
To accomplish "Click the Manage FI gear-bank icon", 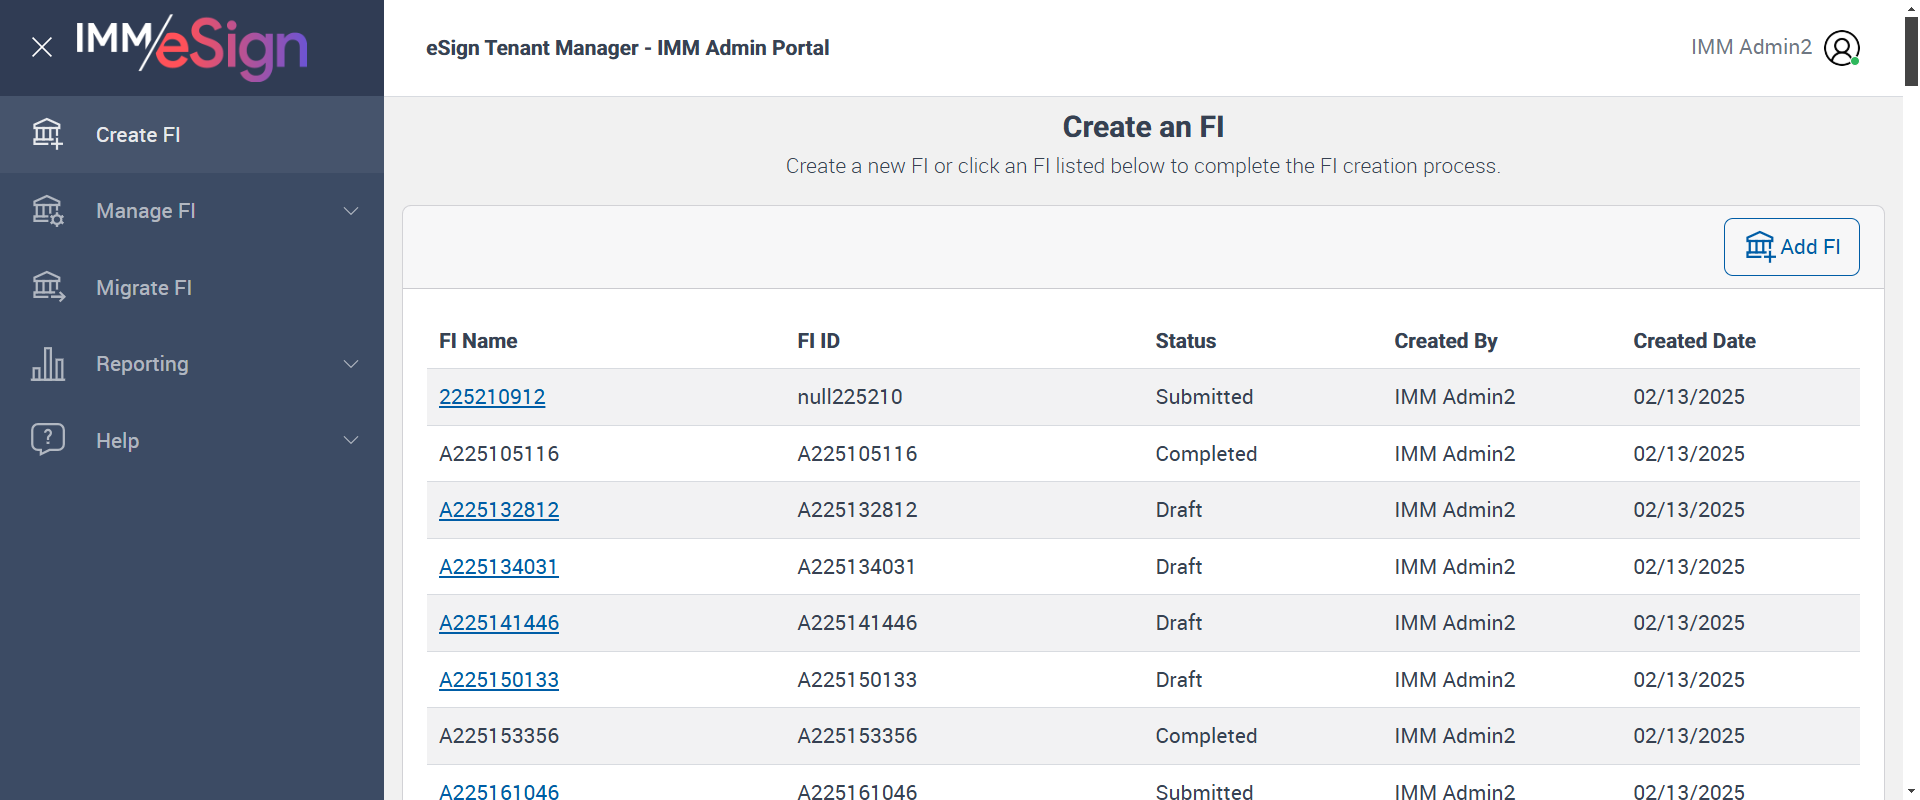I will tap(47, 211).
